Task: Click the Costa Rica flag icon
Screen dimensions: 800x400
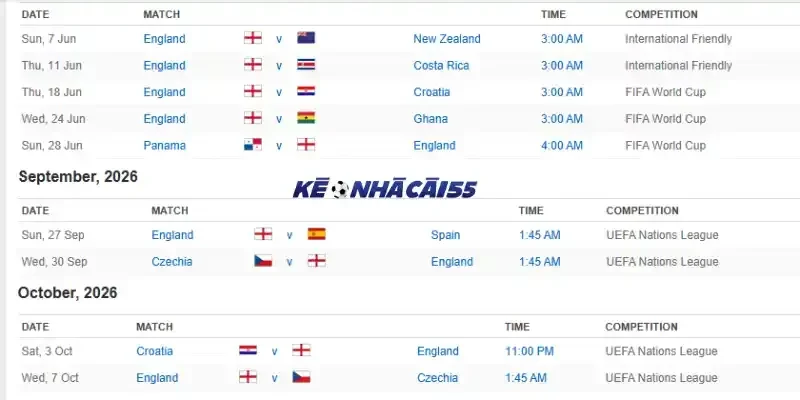Action: [x=306, y=64]
